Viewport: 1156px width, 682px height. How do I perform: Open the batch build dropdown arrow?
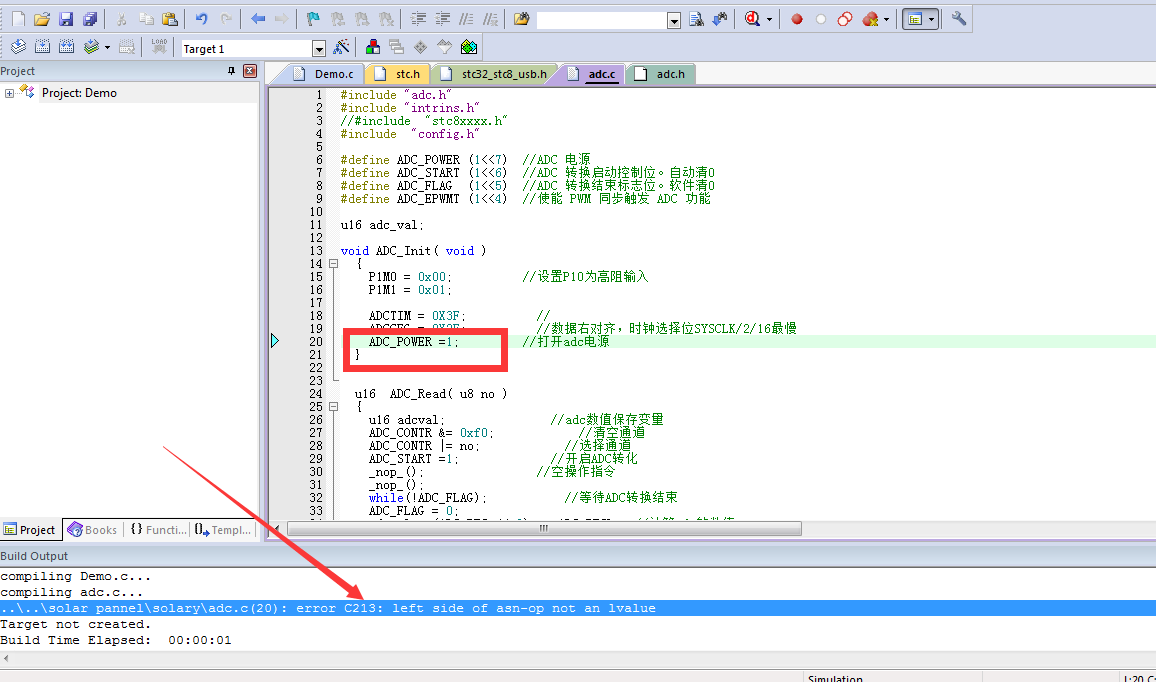coord(108,47)
